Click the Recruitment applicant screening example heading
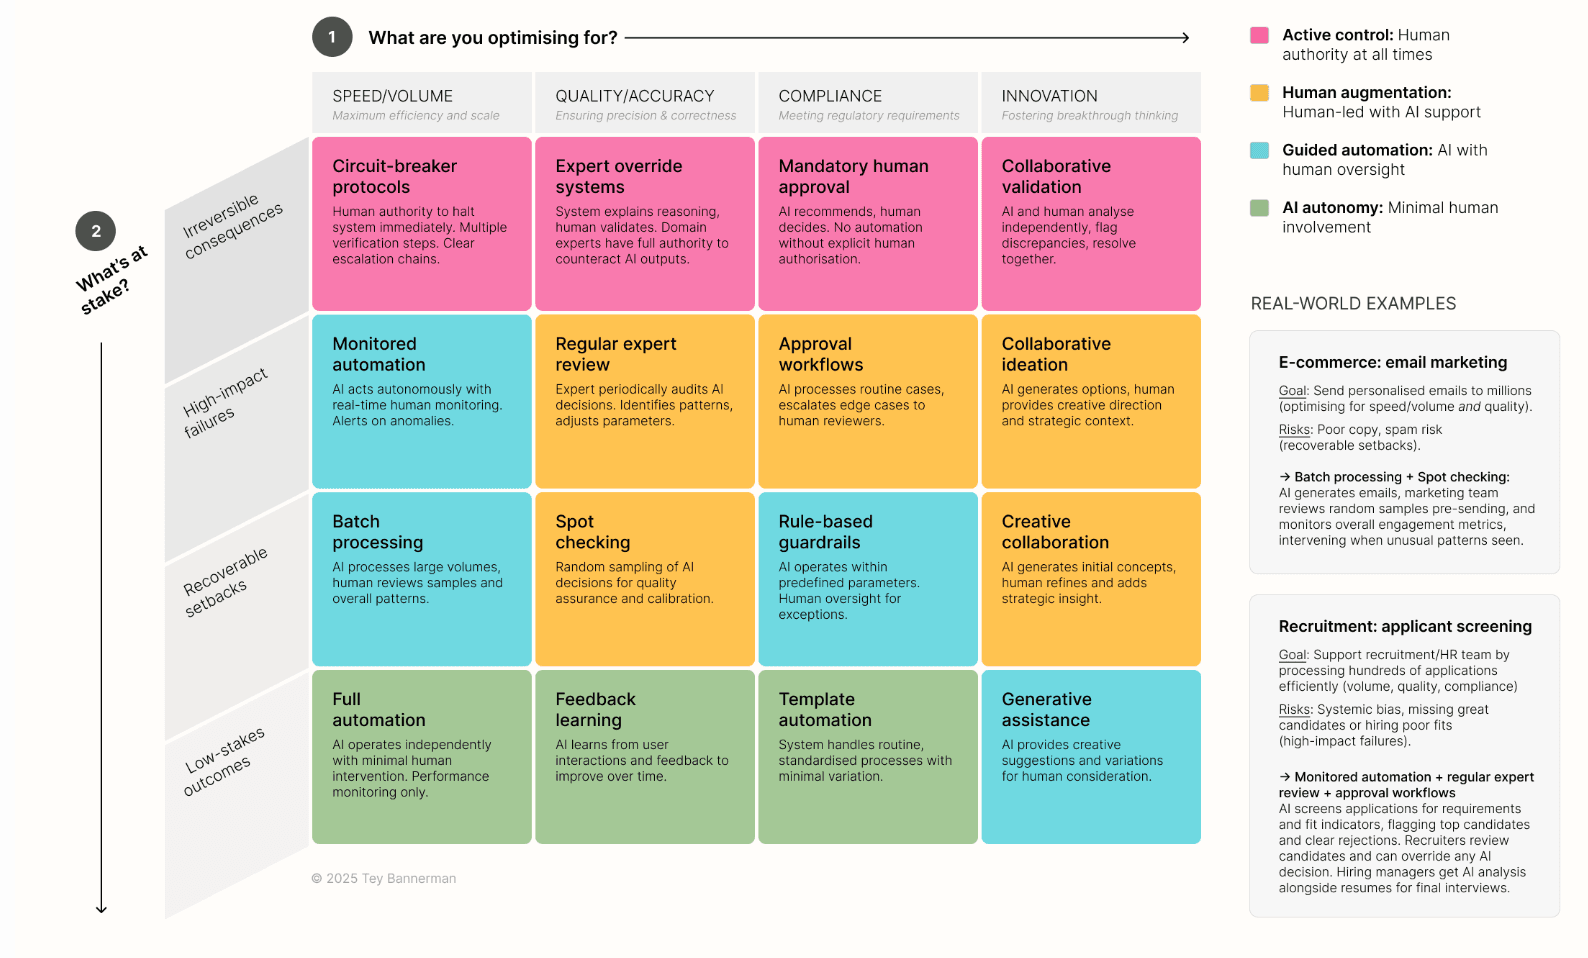Image resolution: width=1588 pixels, height=958 pixels. [x=1404, y=626]
